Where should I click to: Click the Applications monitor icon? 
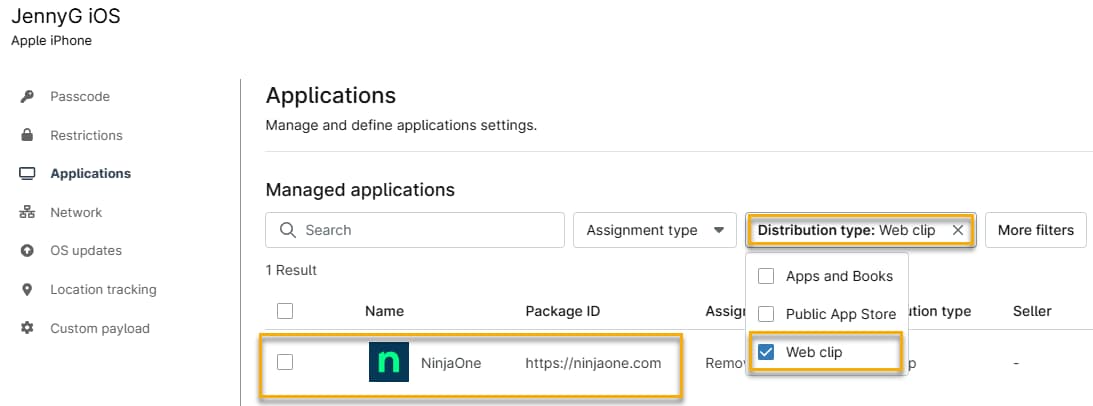[27, 174]
